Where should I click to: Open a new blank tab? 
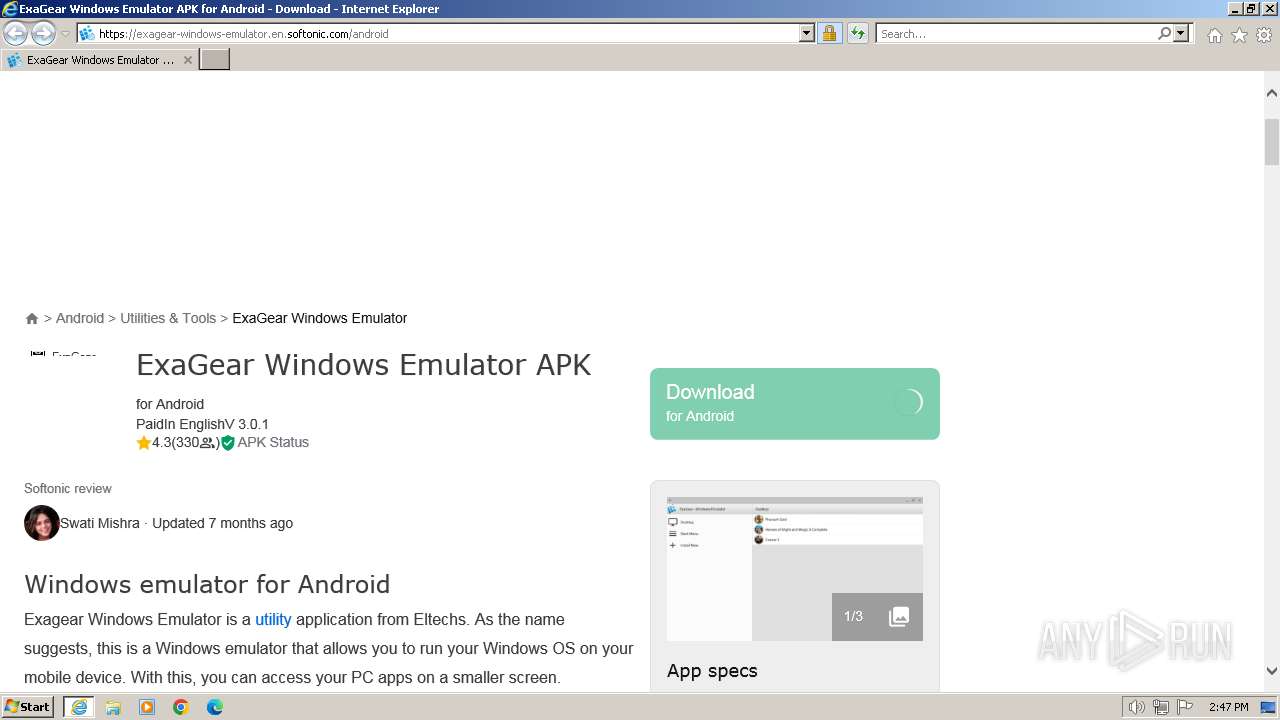coord(215,60)
